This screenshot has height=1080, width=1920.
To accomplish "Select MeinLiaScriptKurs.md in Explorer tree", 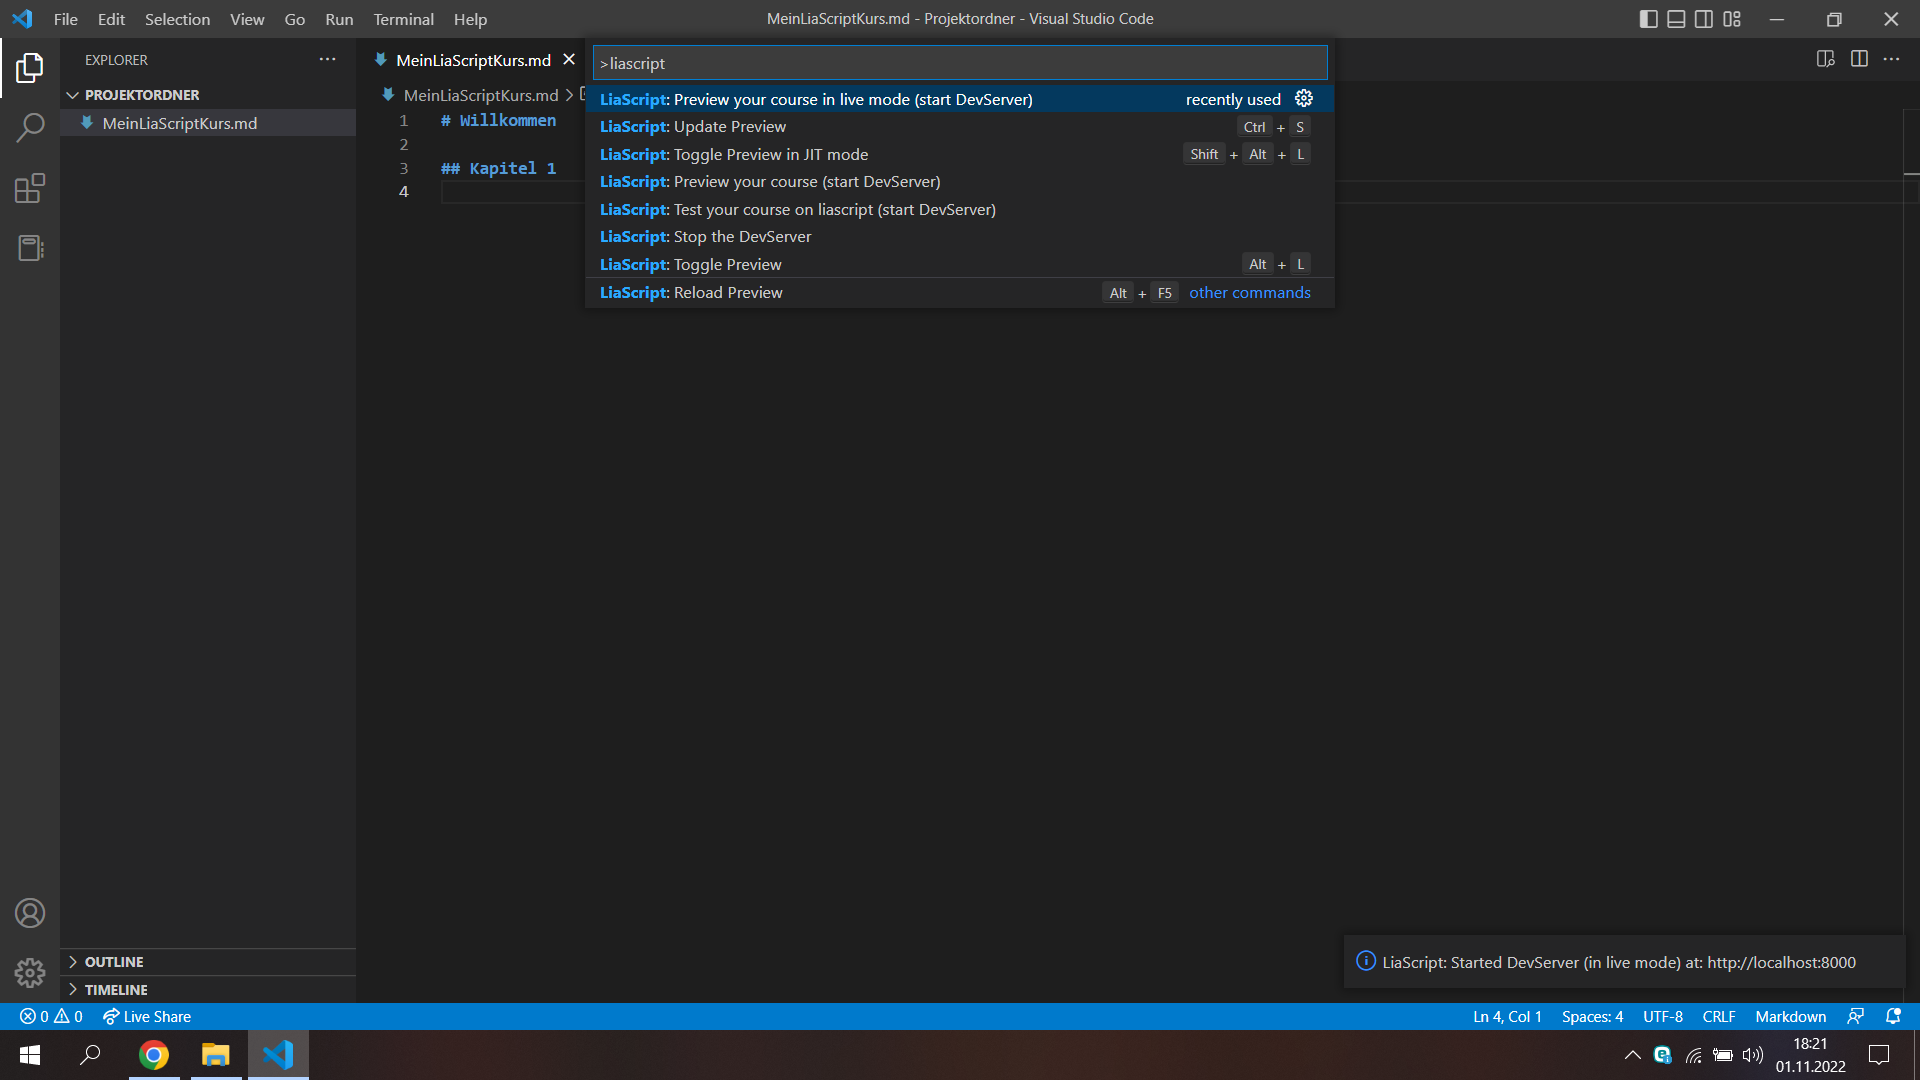I will coord(208,123).
